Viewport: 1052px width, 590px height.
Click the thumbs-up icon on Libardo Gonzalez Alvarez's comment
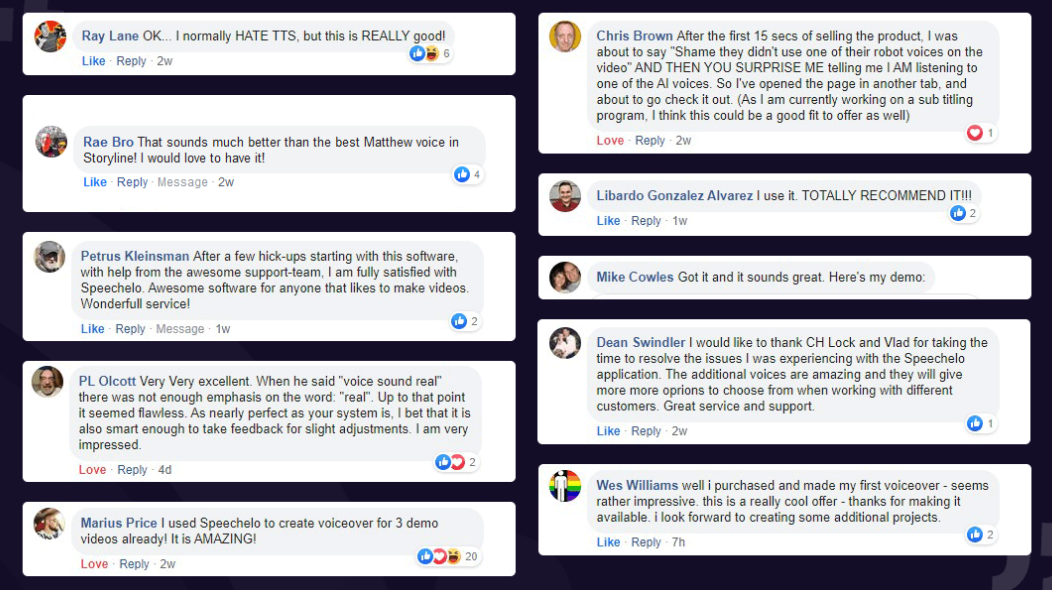pos(957,213)
